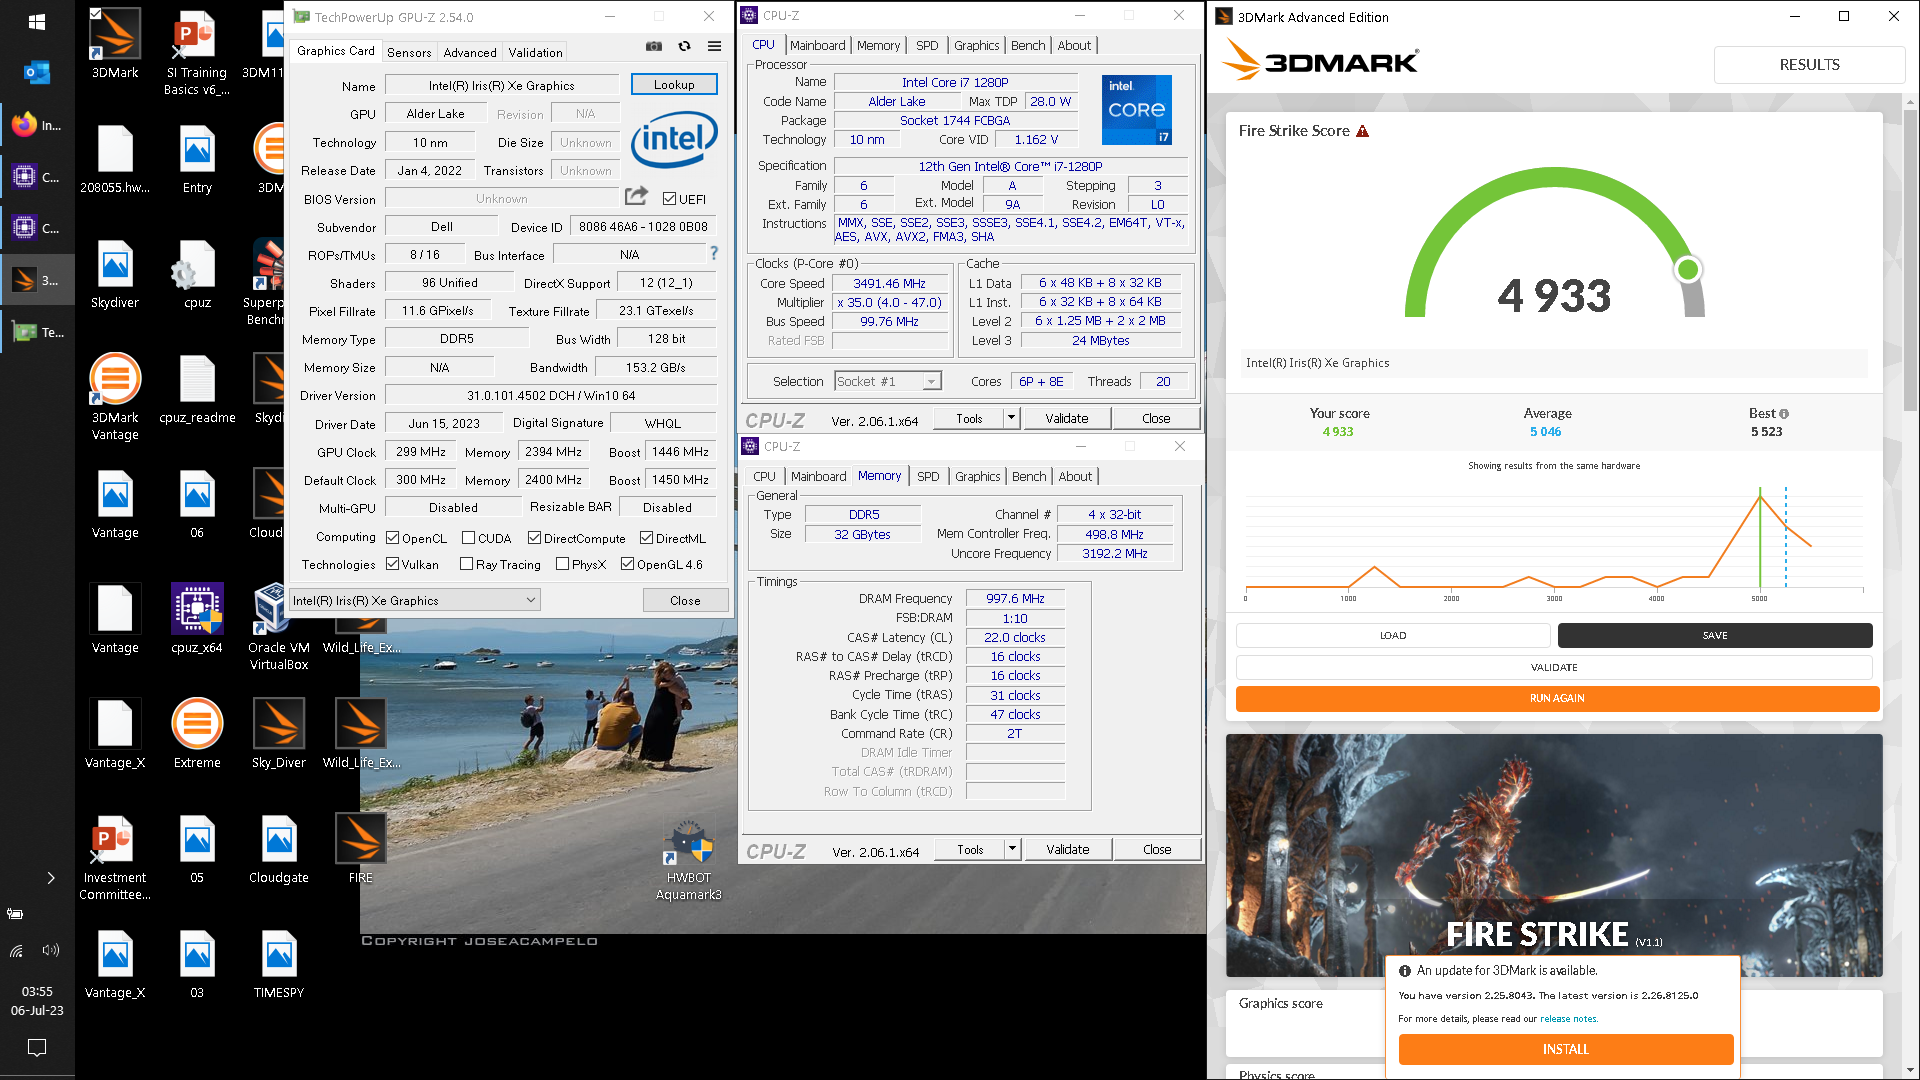
Task: Expand hidden taskbar chevron
Action: 51,878
